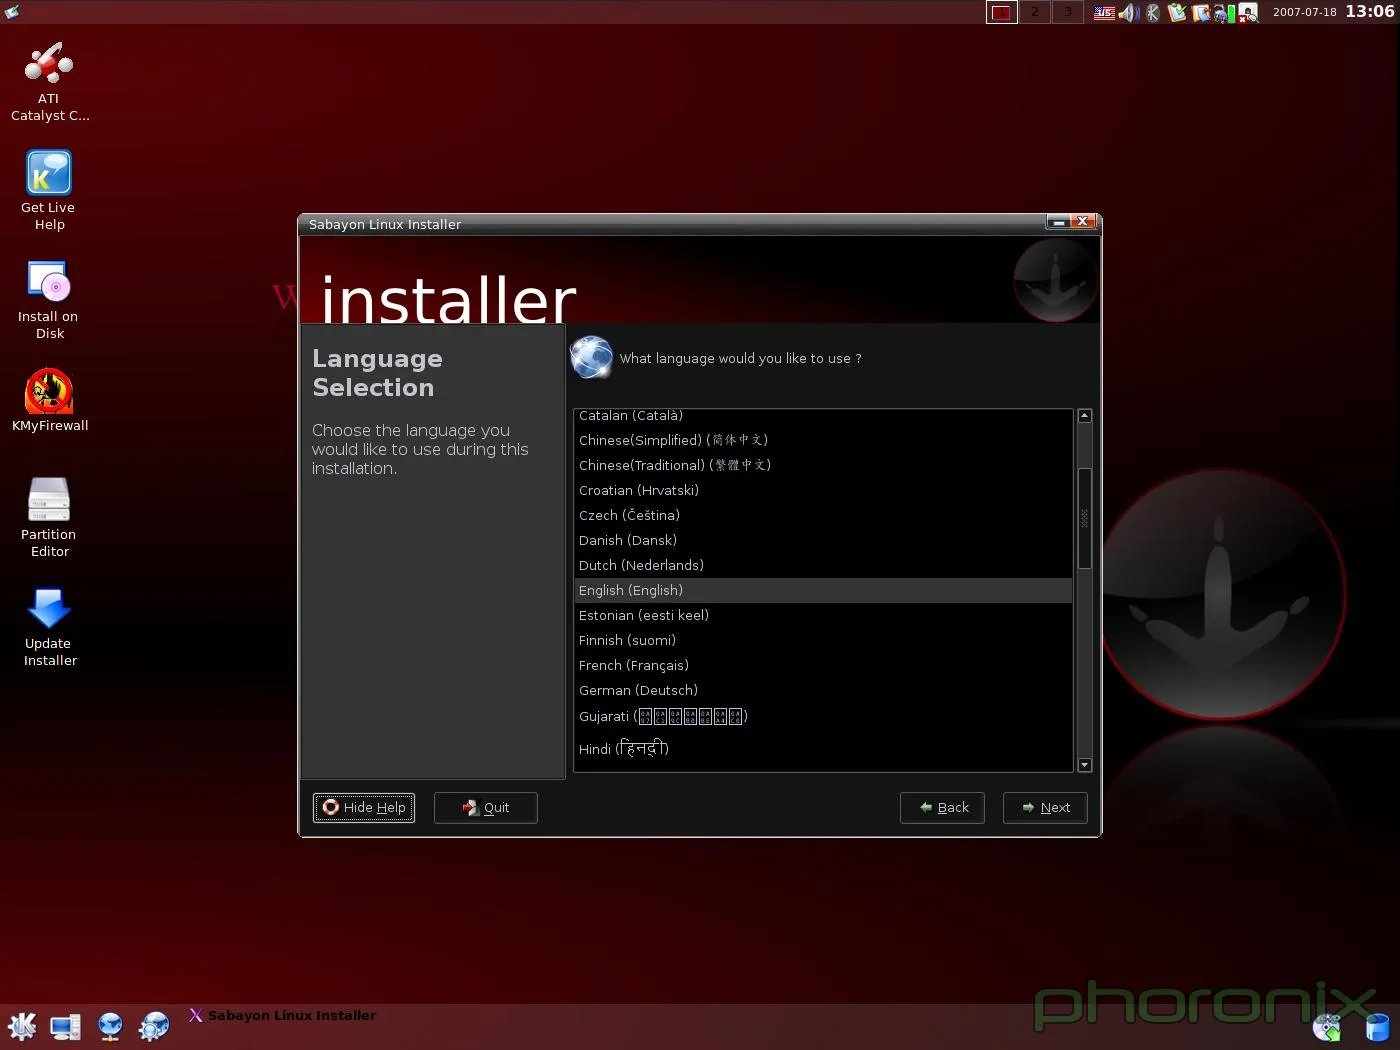Open the Get Live Help desktop icon
The width and height of the screenshot is (1400, 1050).
(x=49, y=174)
